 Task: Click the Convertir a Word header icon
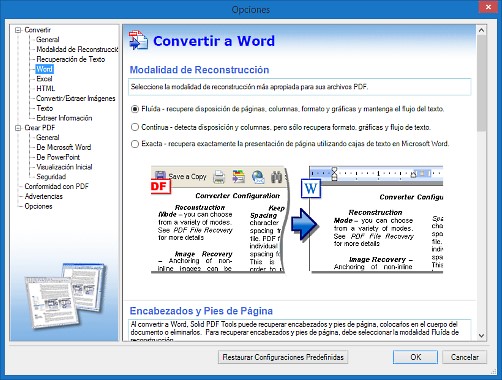point(138,40)
